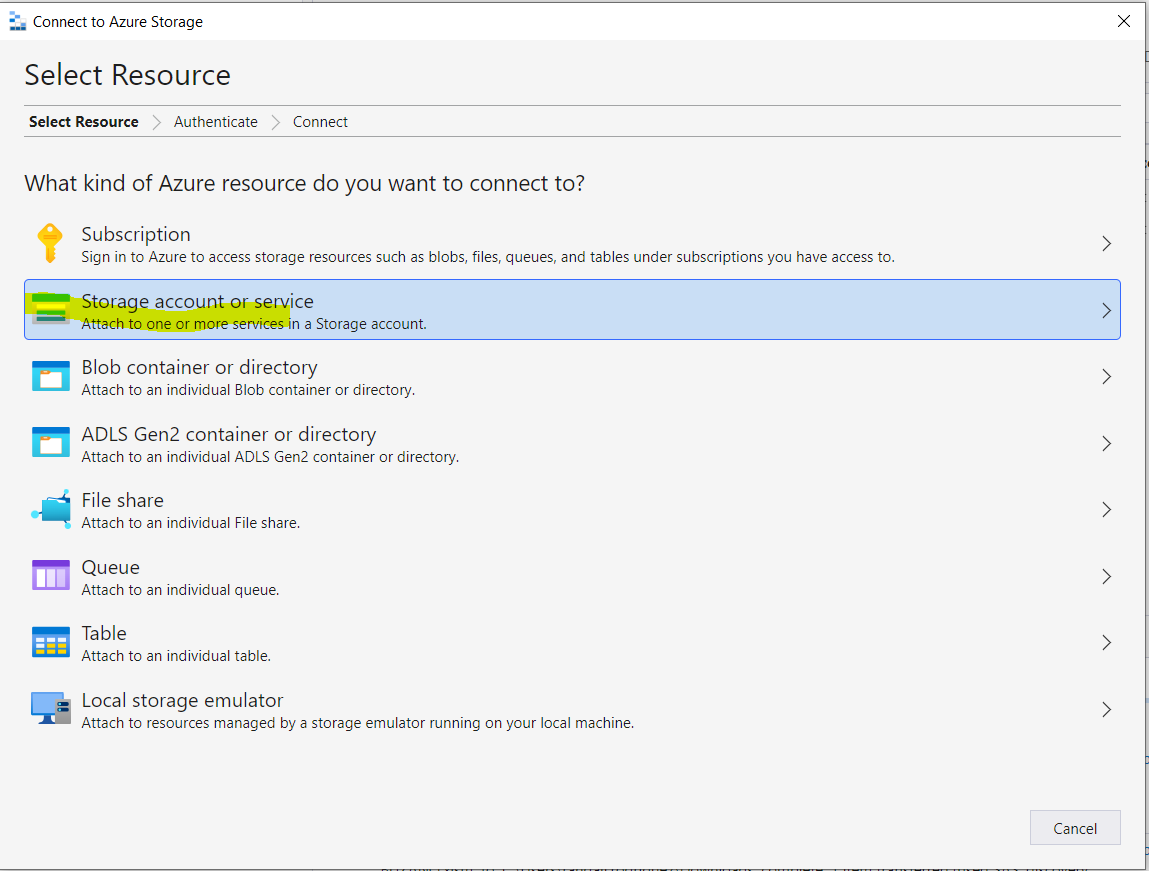Click 'Attach to an individual Blob container' description

(x=248, y=390)
